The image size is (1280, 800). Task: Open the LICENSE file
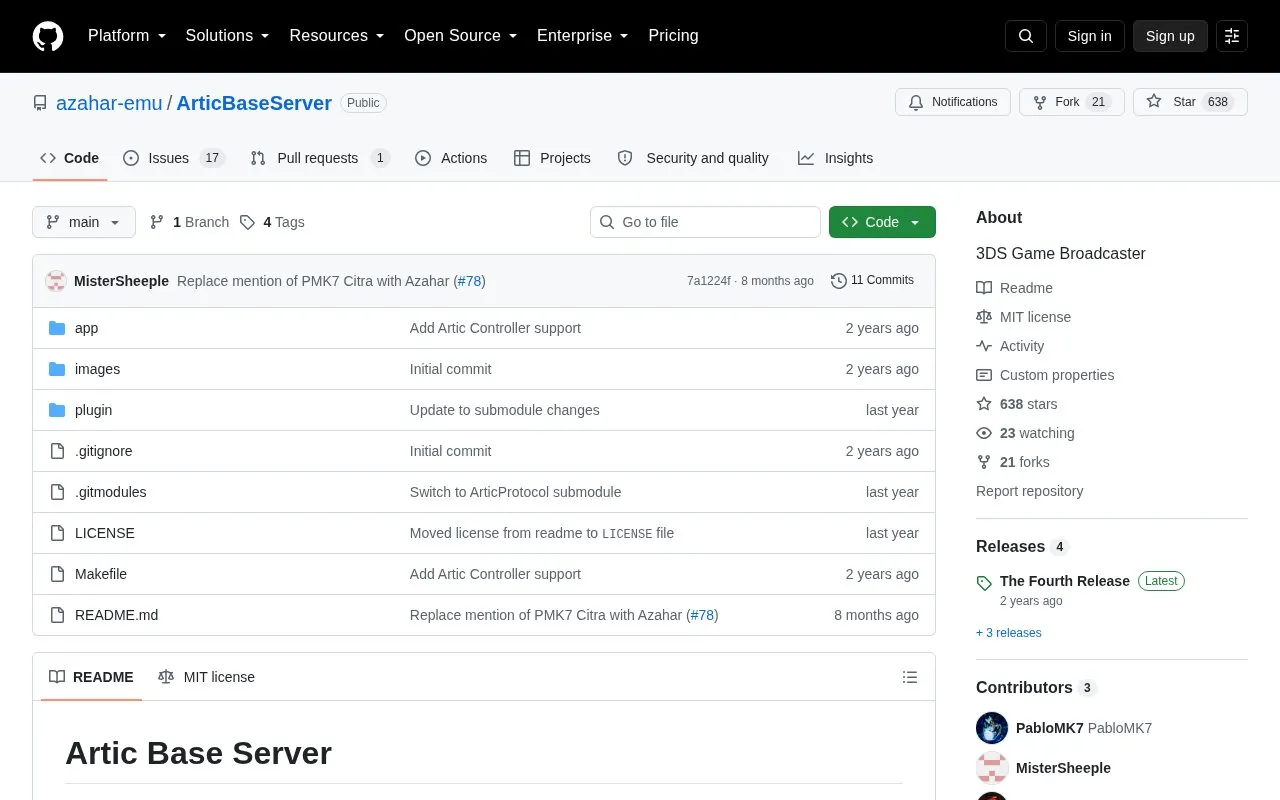(104, 533)
